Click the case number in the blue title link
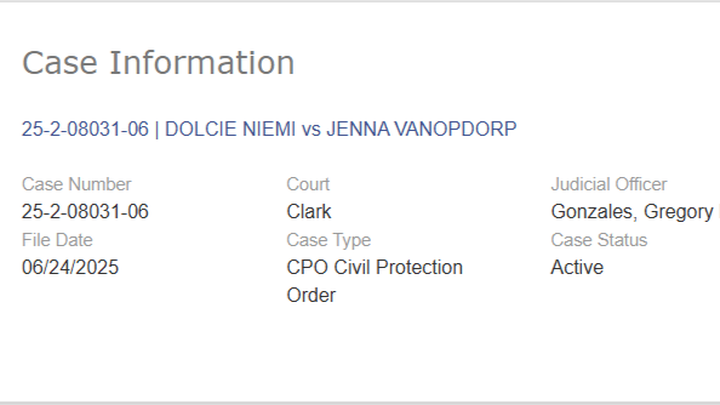 (x=85, y=129)
